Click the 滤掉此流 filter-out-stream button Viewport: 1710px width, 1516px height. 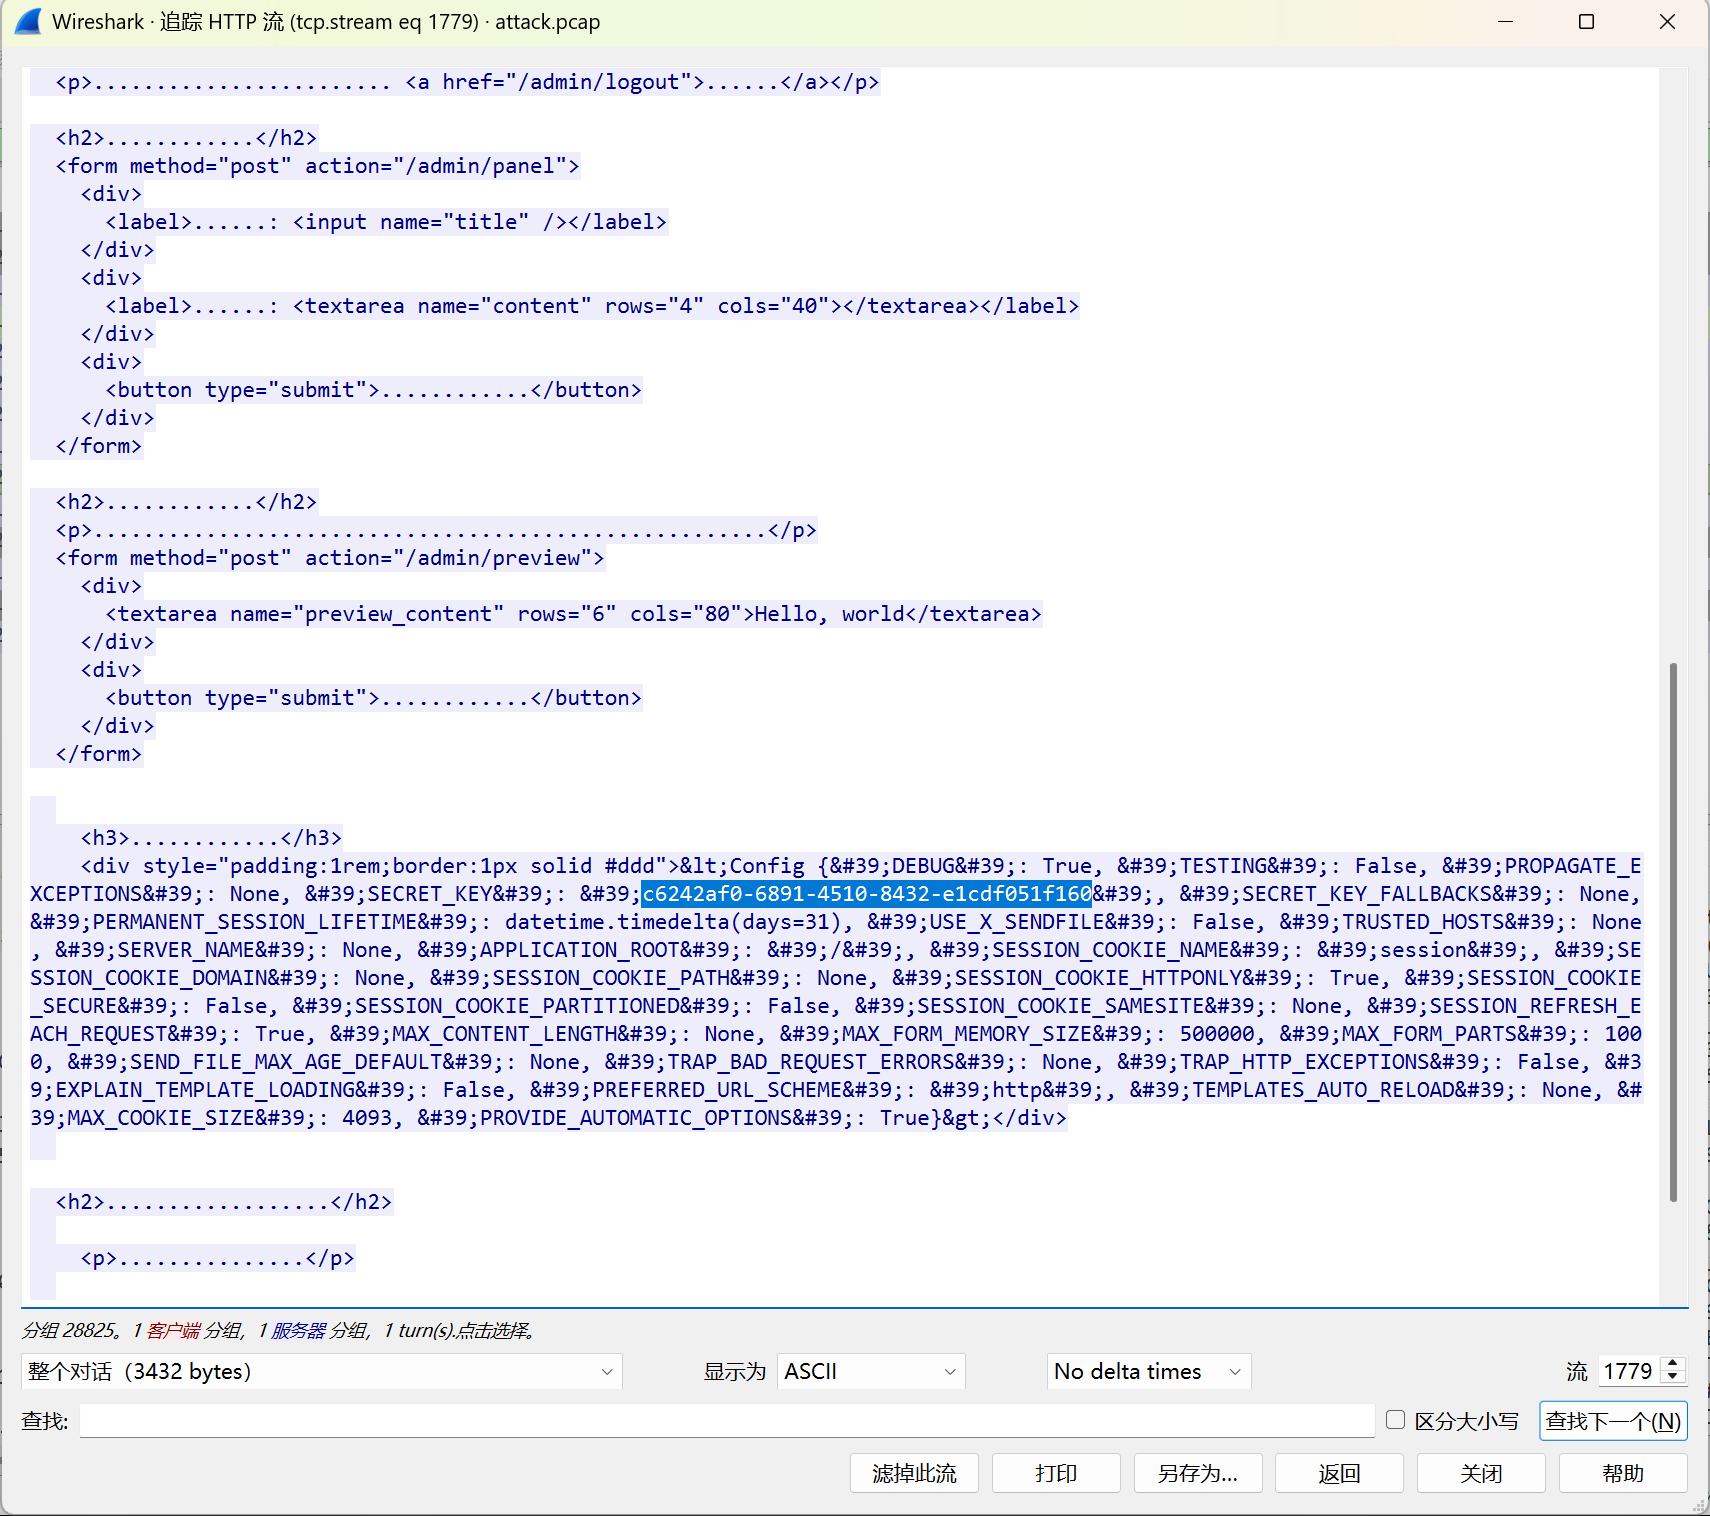click(914, 1473)
